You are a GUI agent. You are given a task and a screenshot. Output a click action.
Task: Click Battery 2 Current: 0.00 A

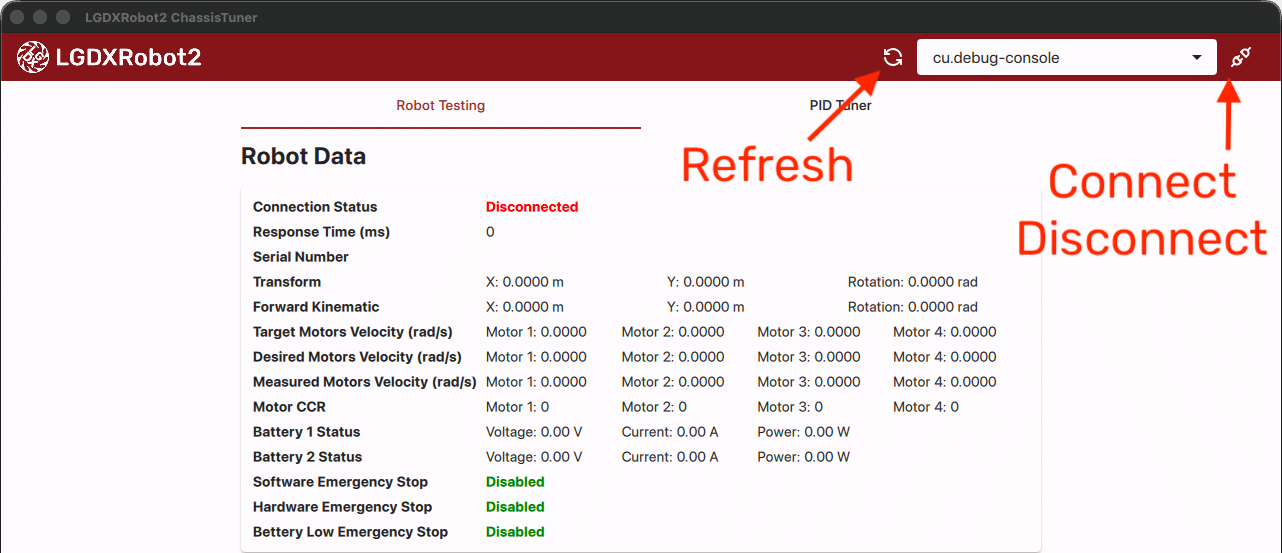pos(670,457)
